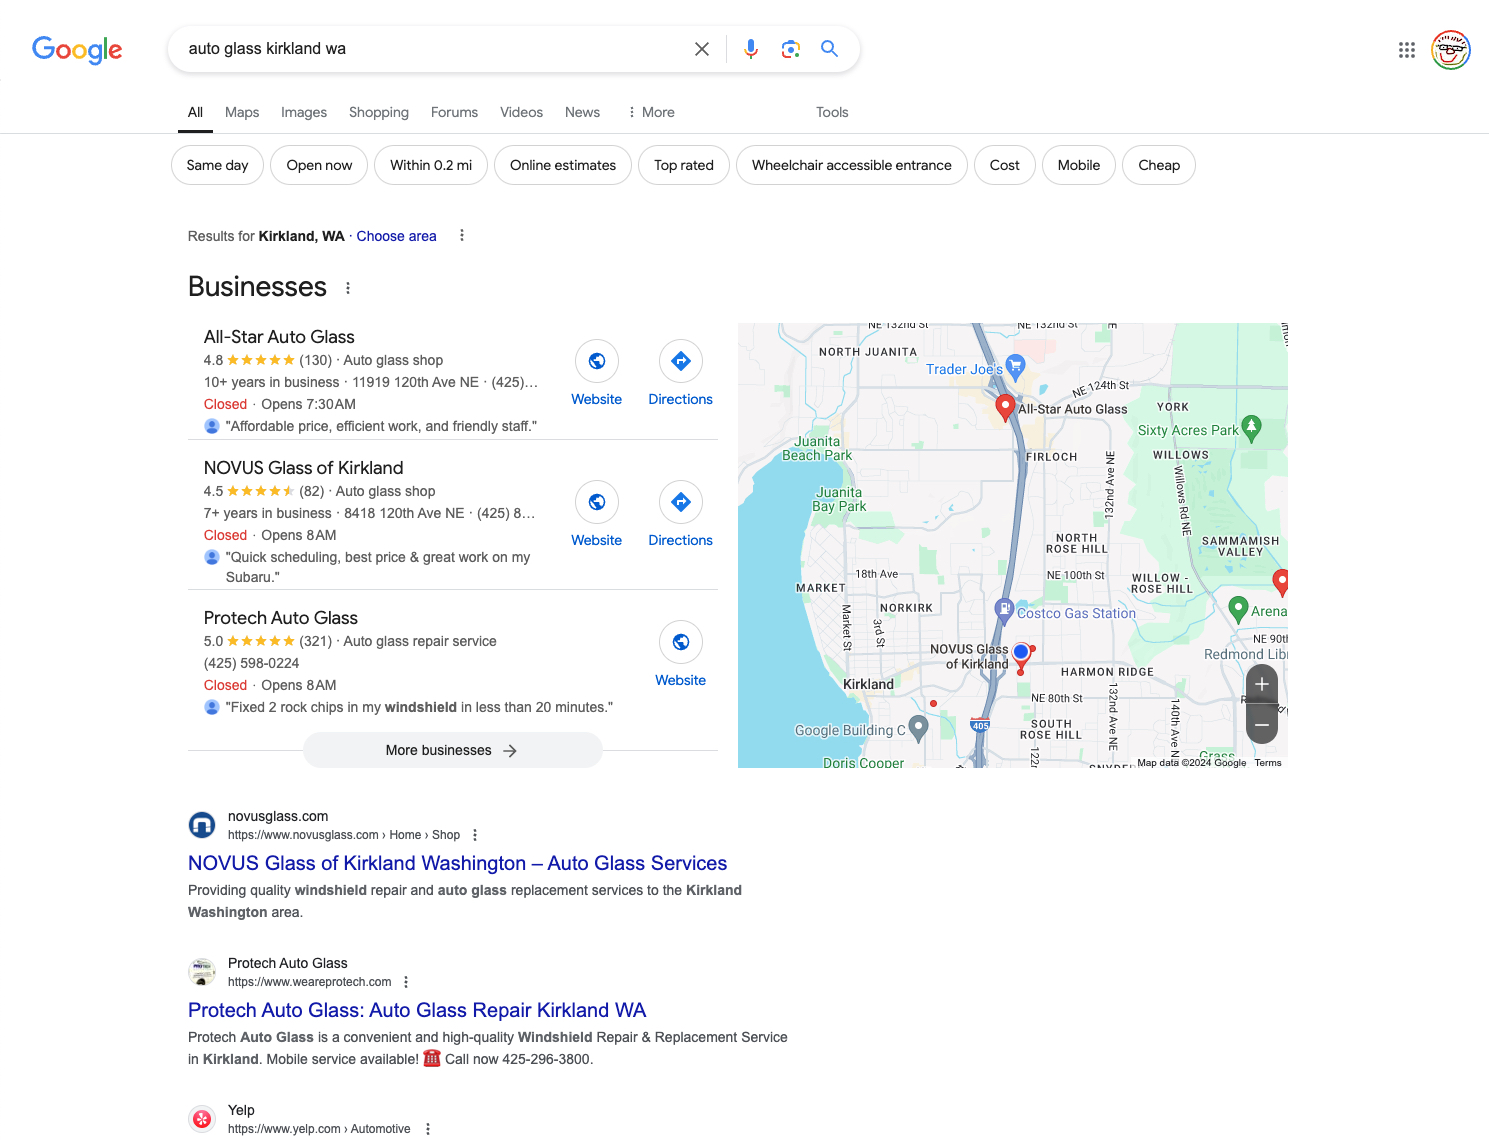Image resolution: width=1489 pixels, height=1140 pixels.
Task: Open options menu beside Results for Kirkland
Action: [462, 236]
